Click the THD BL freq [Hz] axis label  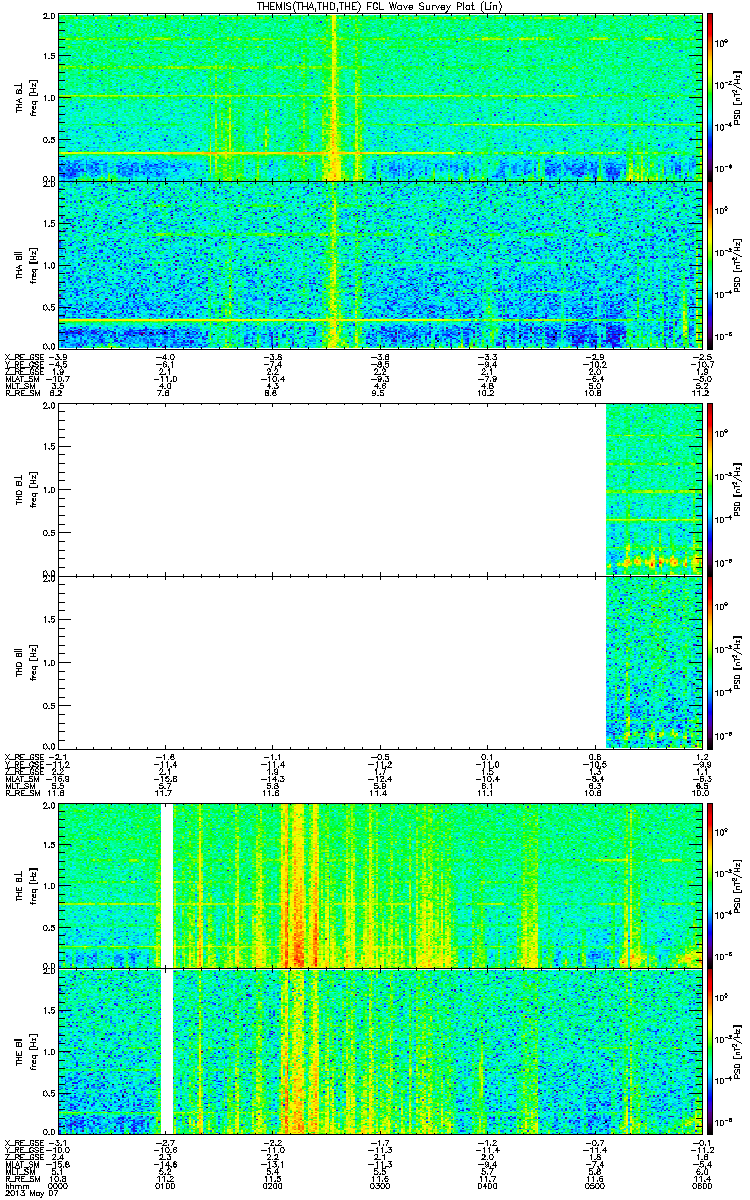(x=33, y=489)
